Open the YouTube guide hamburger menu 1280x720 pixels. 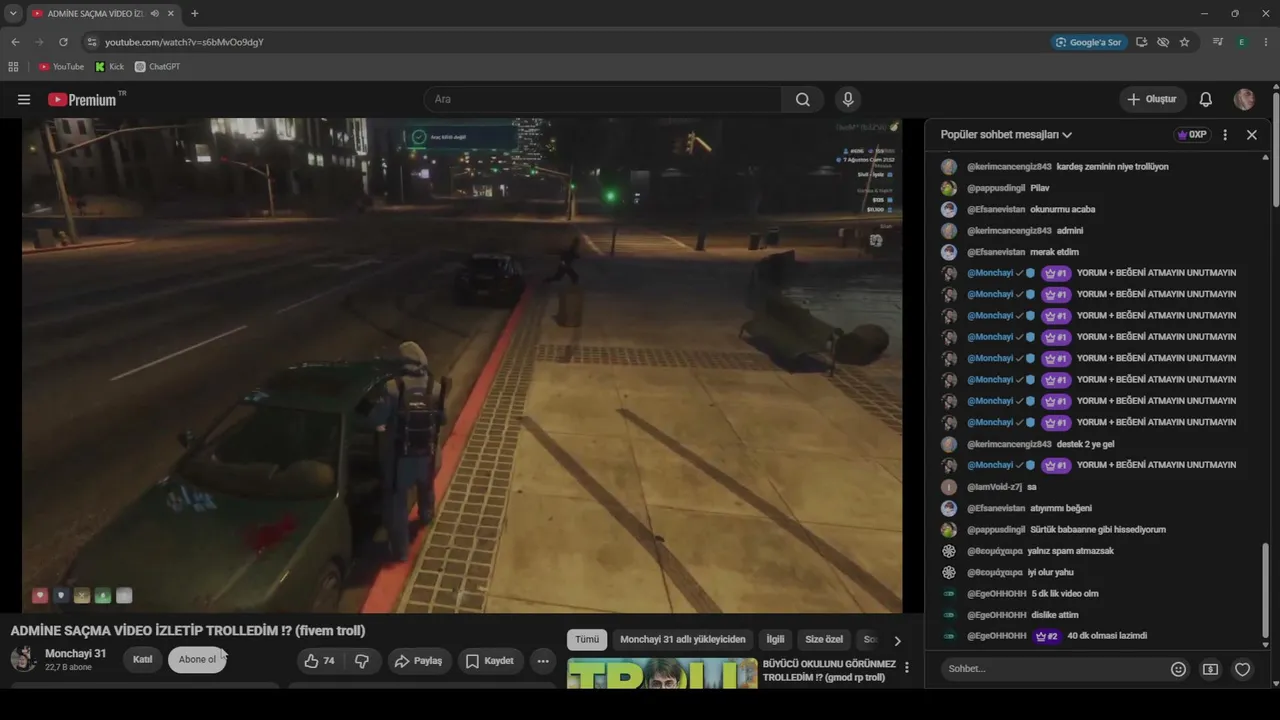[x=24, y=99]
